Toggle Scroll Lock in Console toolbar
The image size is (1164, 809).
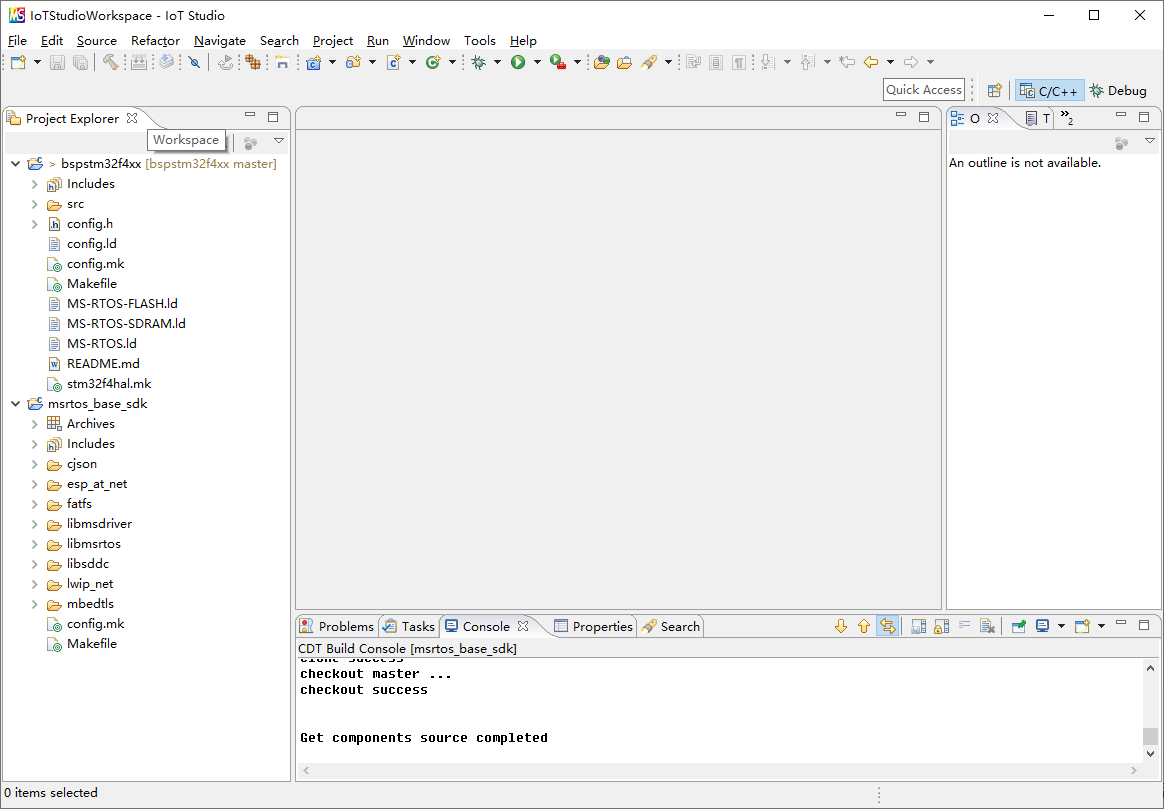(941, 626)
